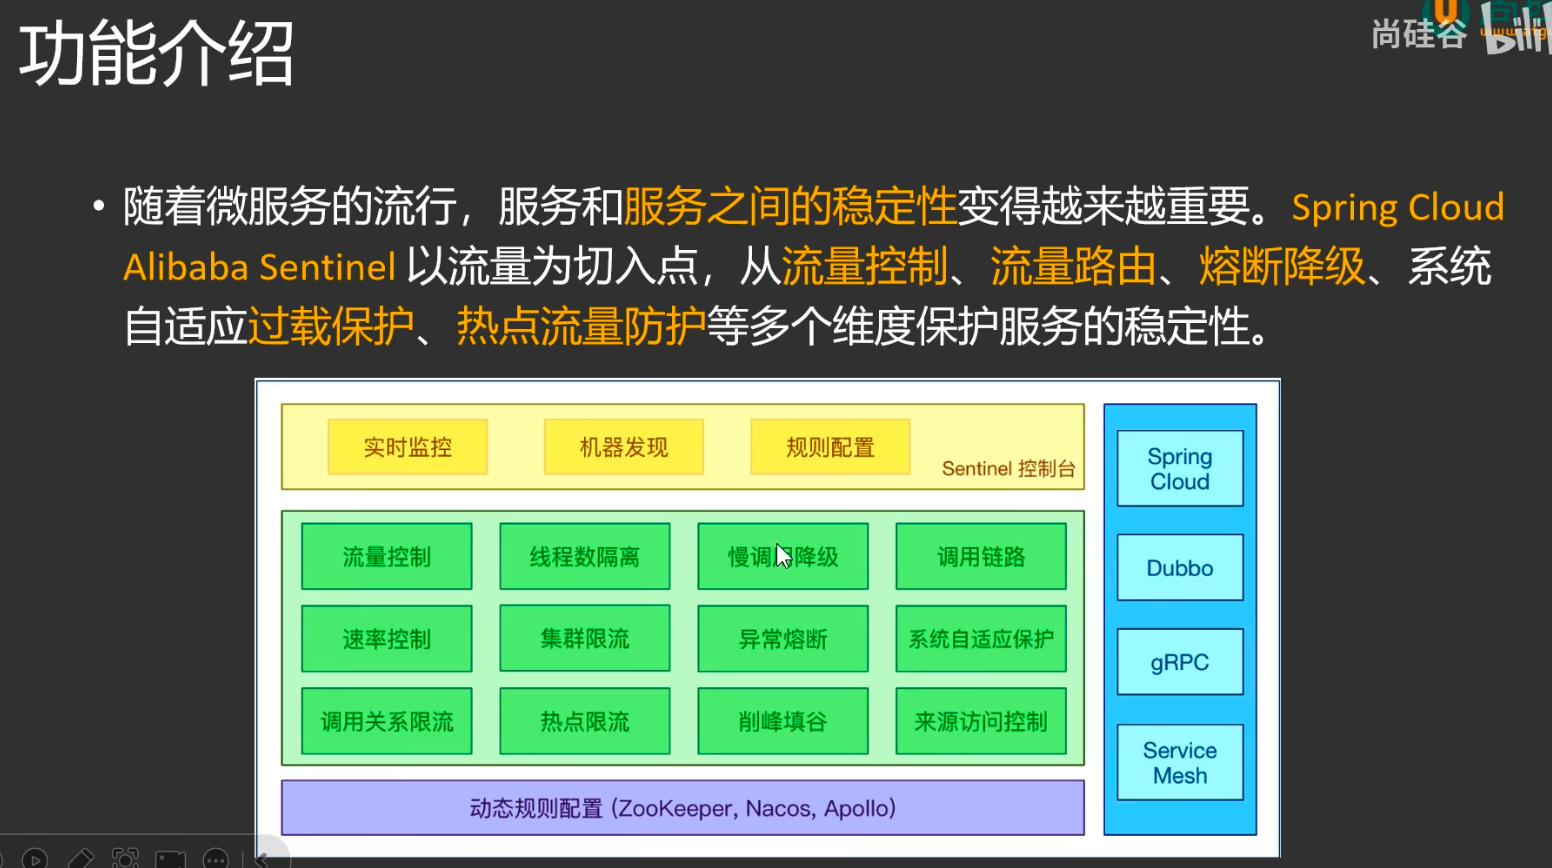Collapse toolbar with the left chevron arrow

click(x=262, y=858)
